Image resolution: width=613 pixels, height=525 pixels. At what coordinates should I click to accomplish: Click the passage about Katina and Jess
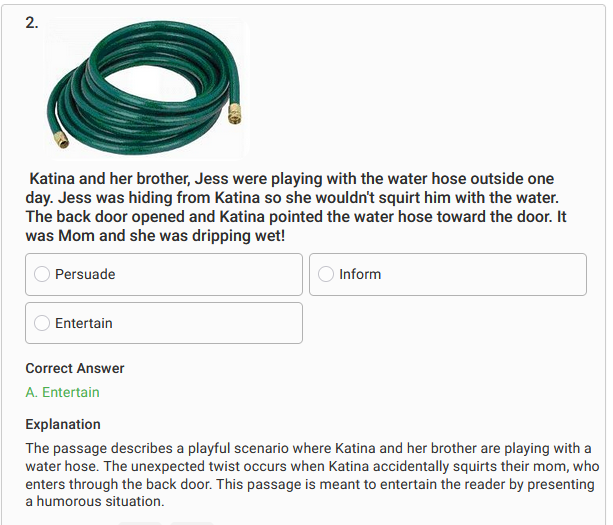click(296, 207)
